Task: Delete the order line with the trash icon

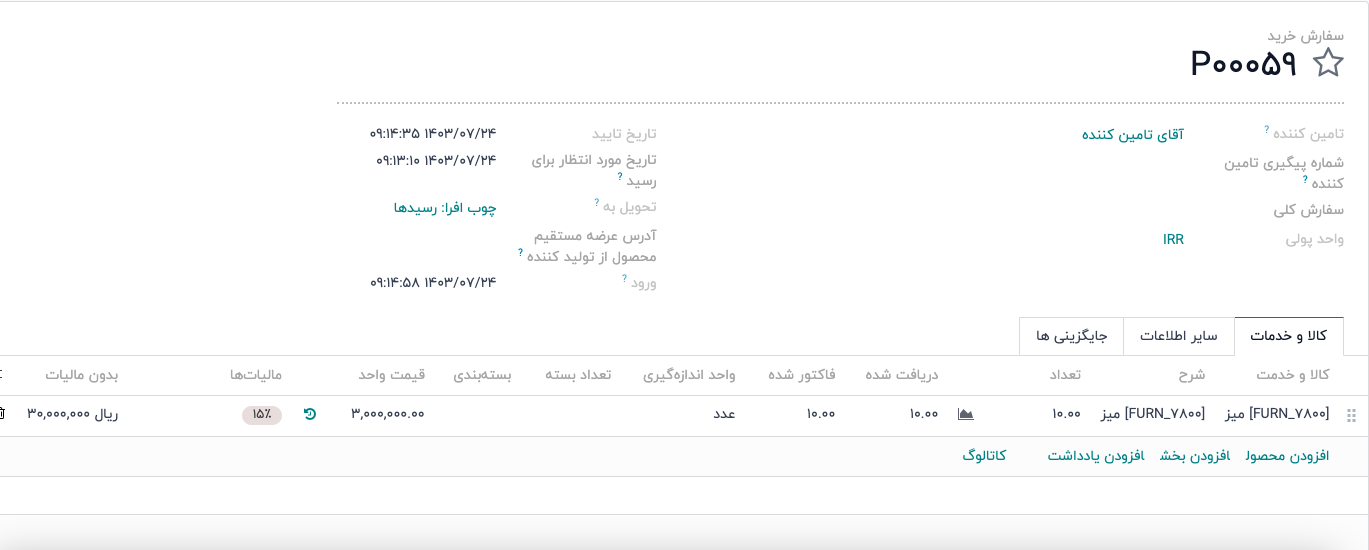Action: (x=3, y=414)
